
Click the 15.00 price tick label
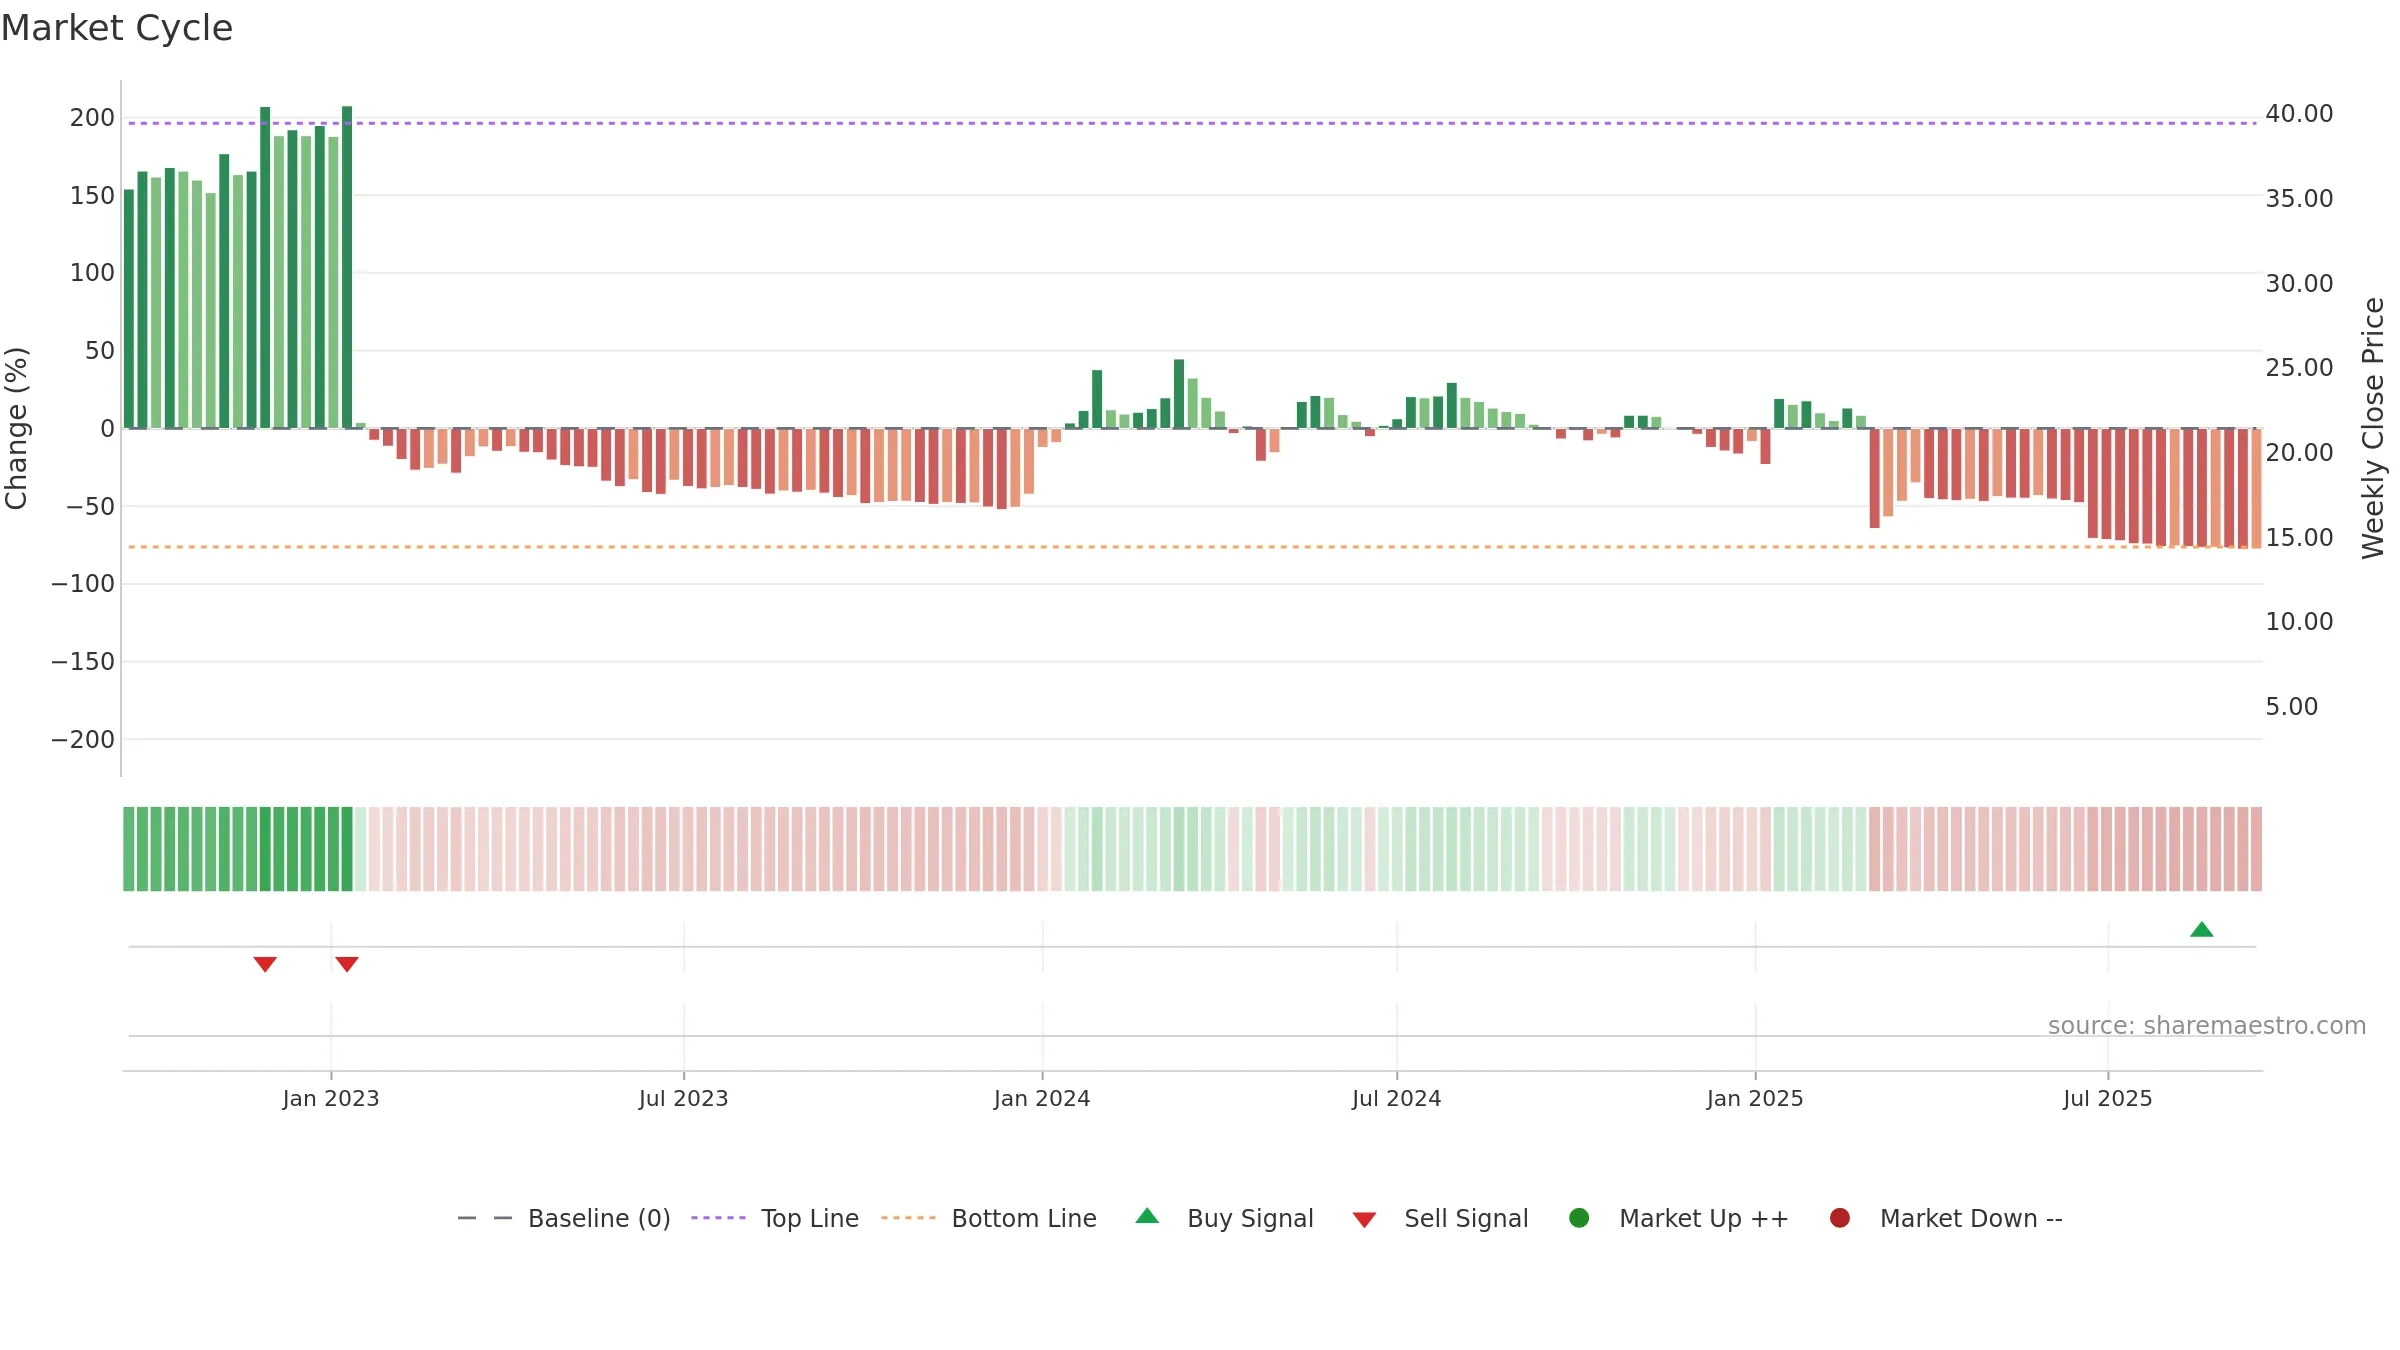tap(2299, 537)
